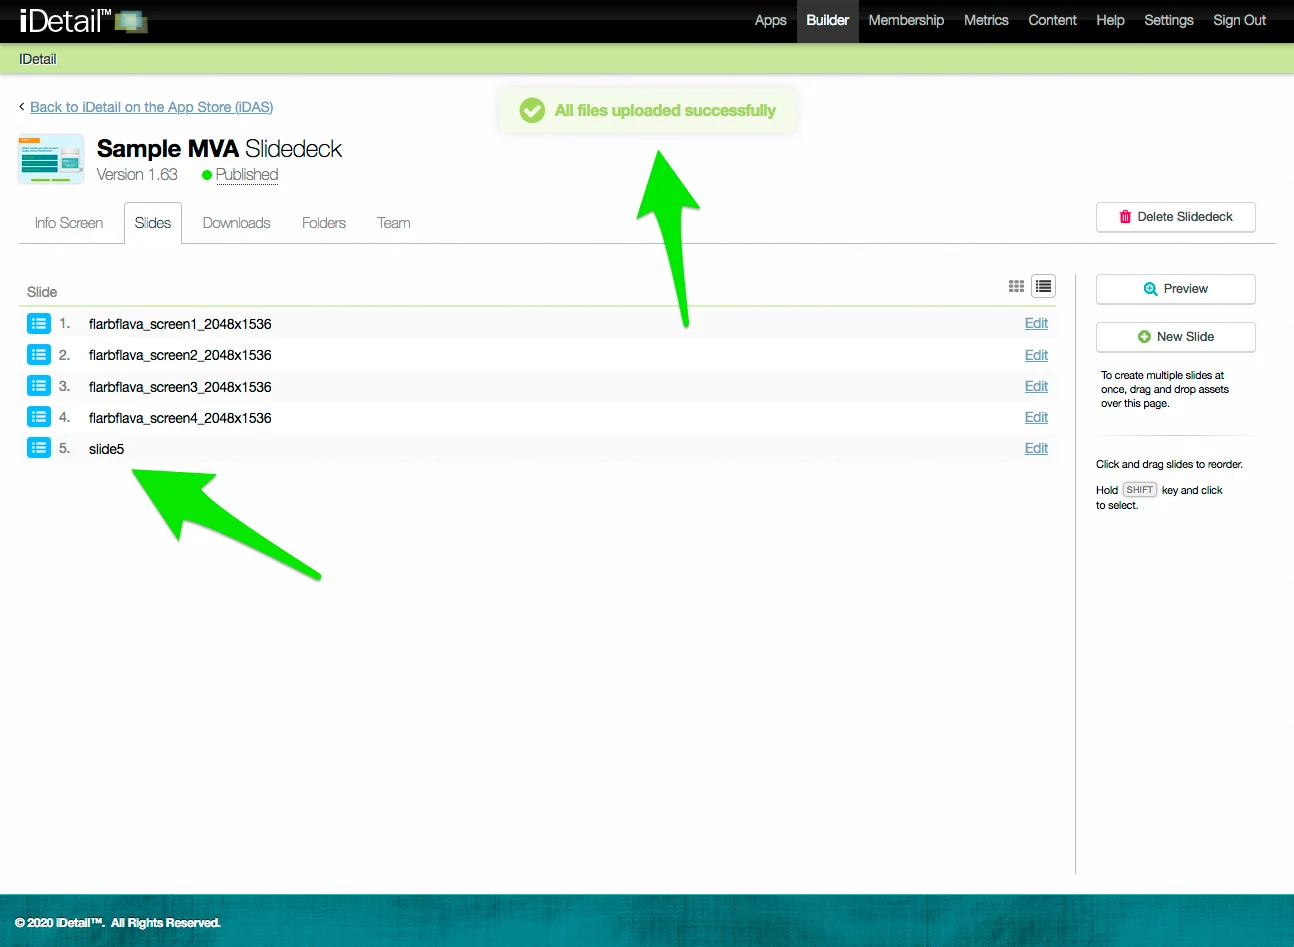The width and height of the screenshot is (1294, 947).
Task: Click the IDetail breadcrumb label
Action: tap(38, 59)
